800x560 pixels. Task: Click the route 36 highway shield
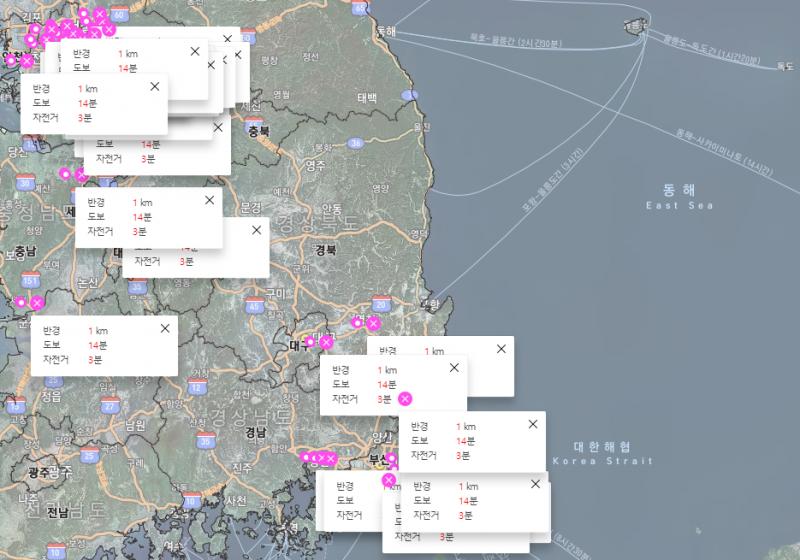[x=356, y=143]
